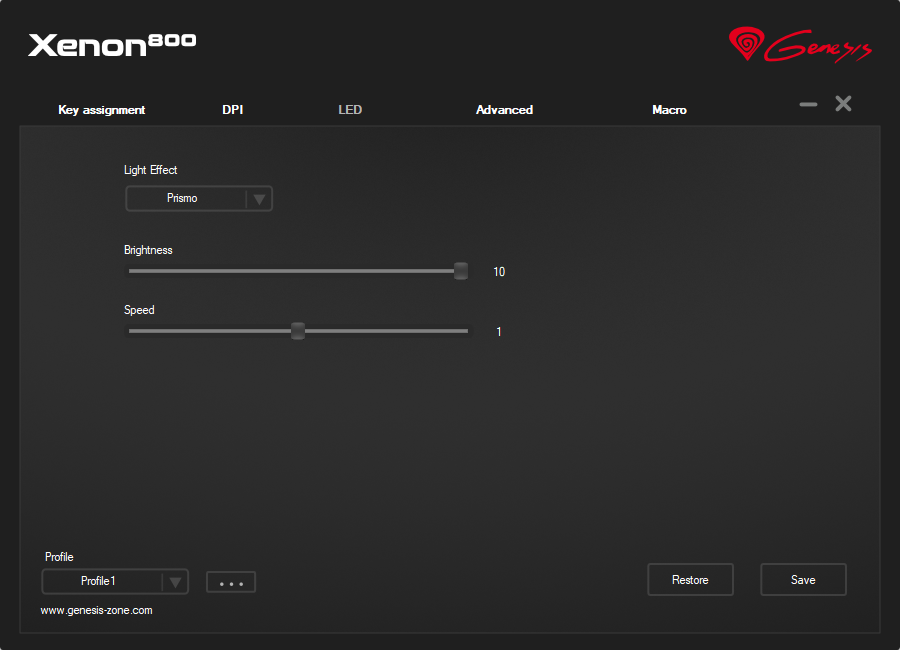This screenshot has width=900, height=650.
Task: Minimize the Xenon 800 window
Action: pyautogui.click(x=808, y=104)
